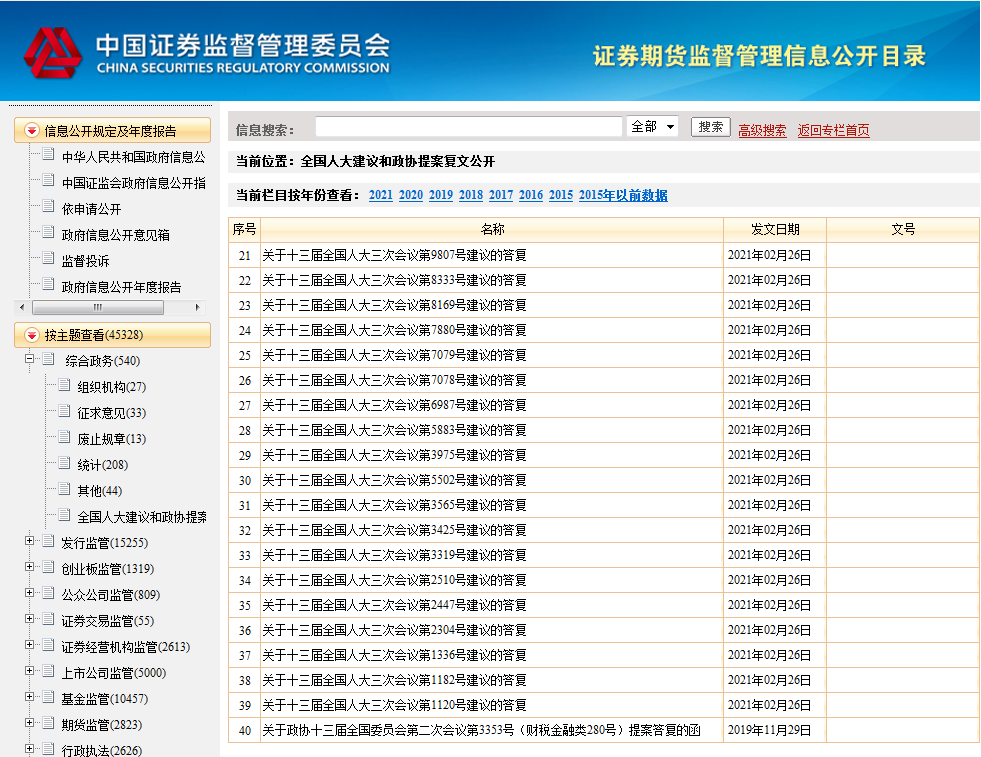This screenshot has height=757, width=981.
Task: Click the 搜索 button
Action: pos(711,127)
